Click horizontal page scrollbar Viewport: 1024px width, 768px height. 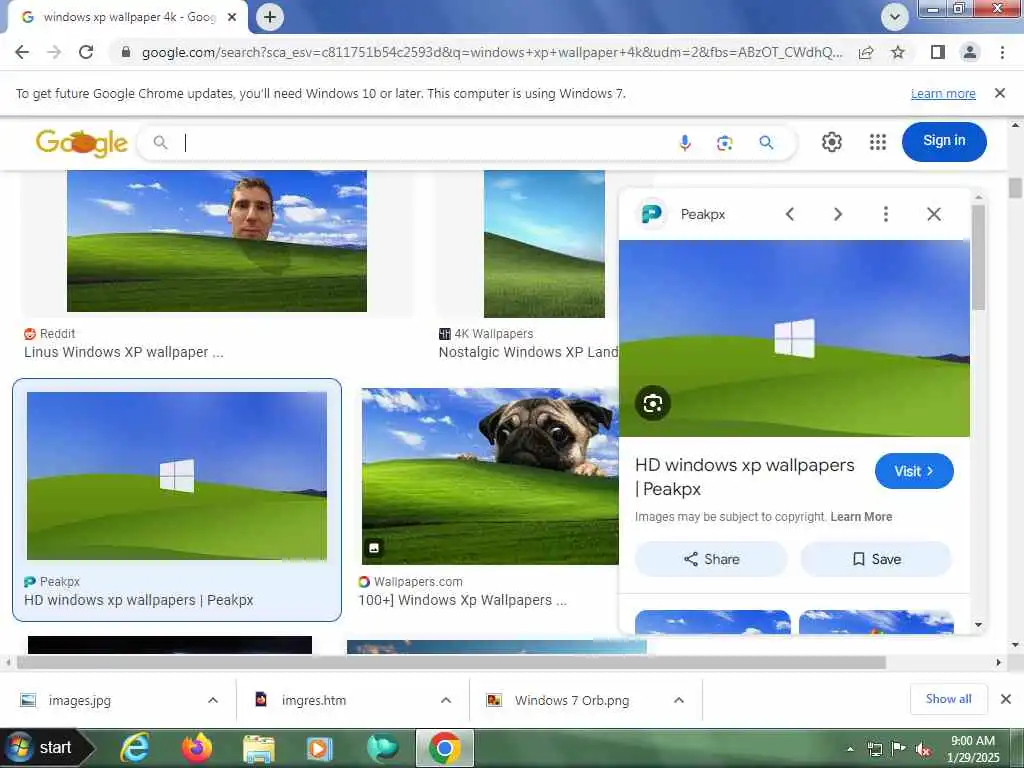[x=451, y=662]
